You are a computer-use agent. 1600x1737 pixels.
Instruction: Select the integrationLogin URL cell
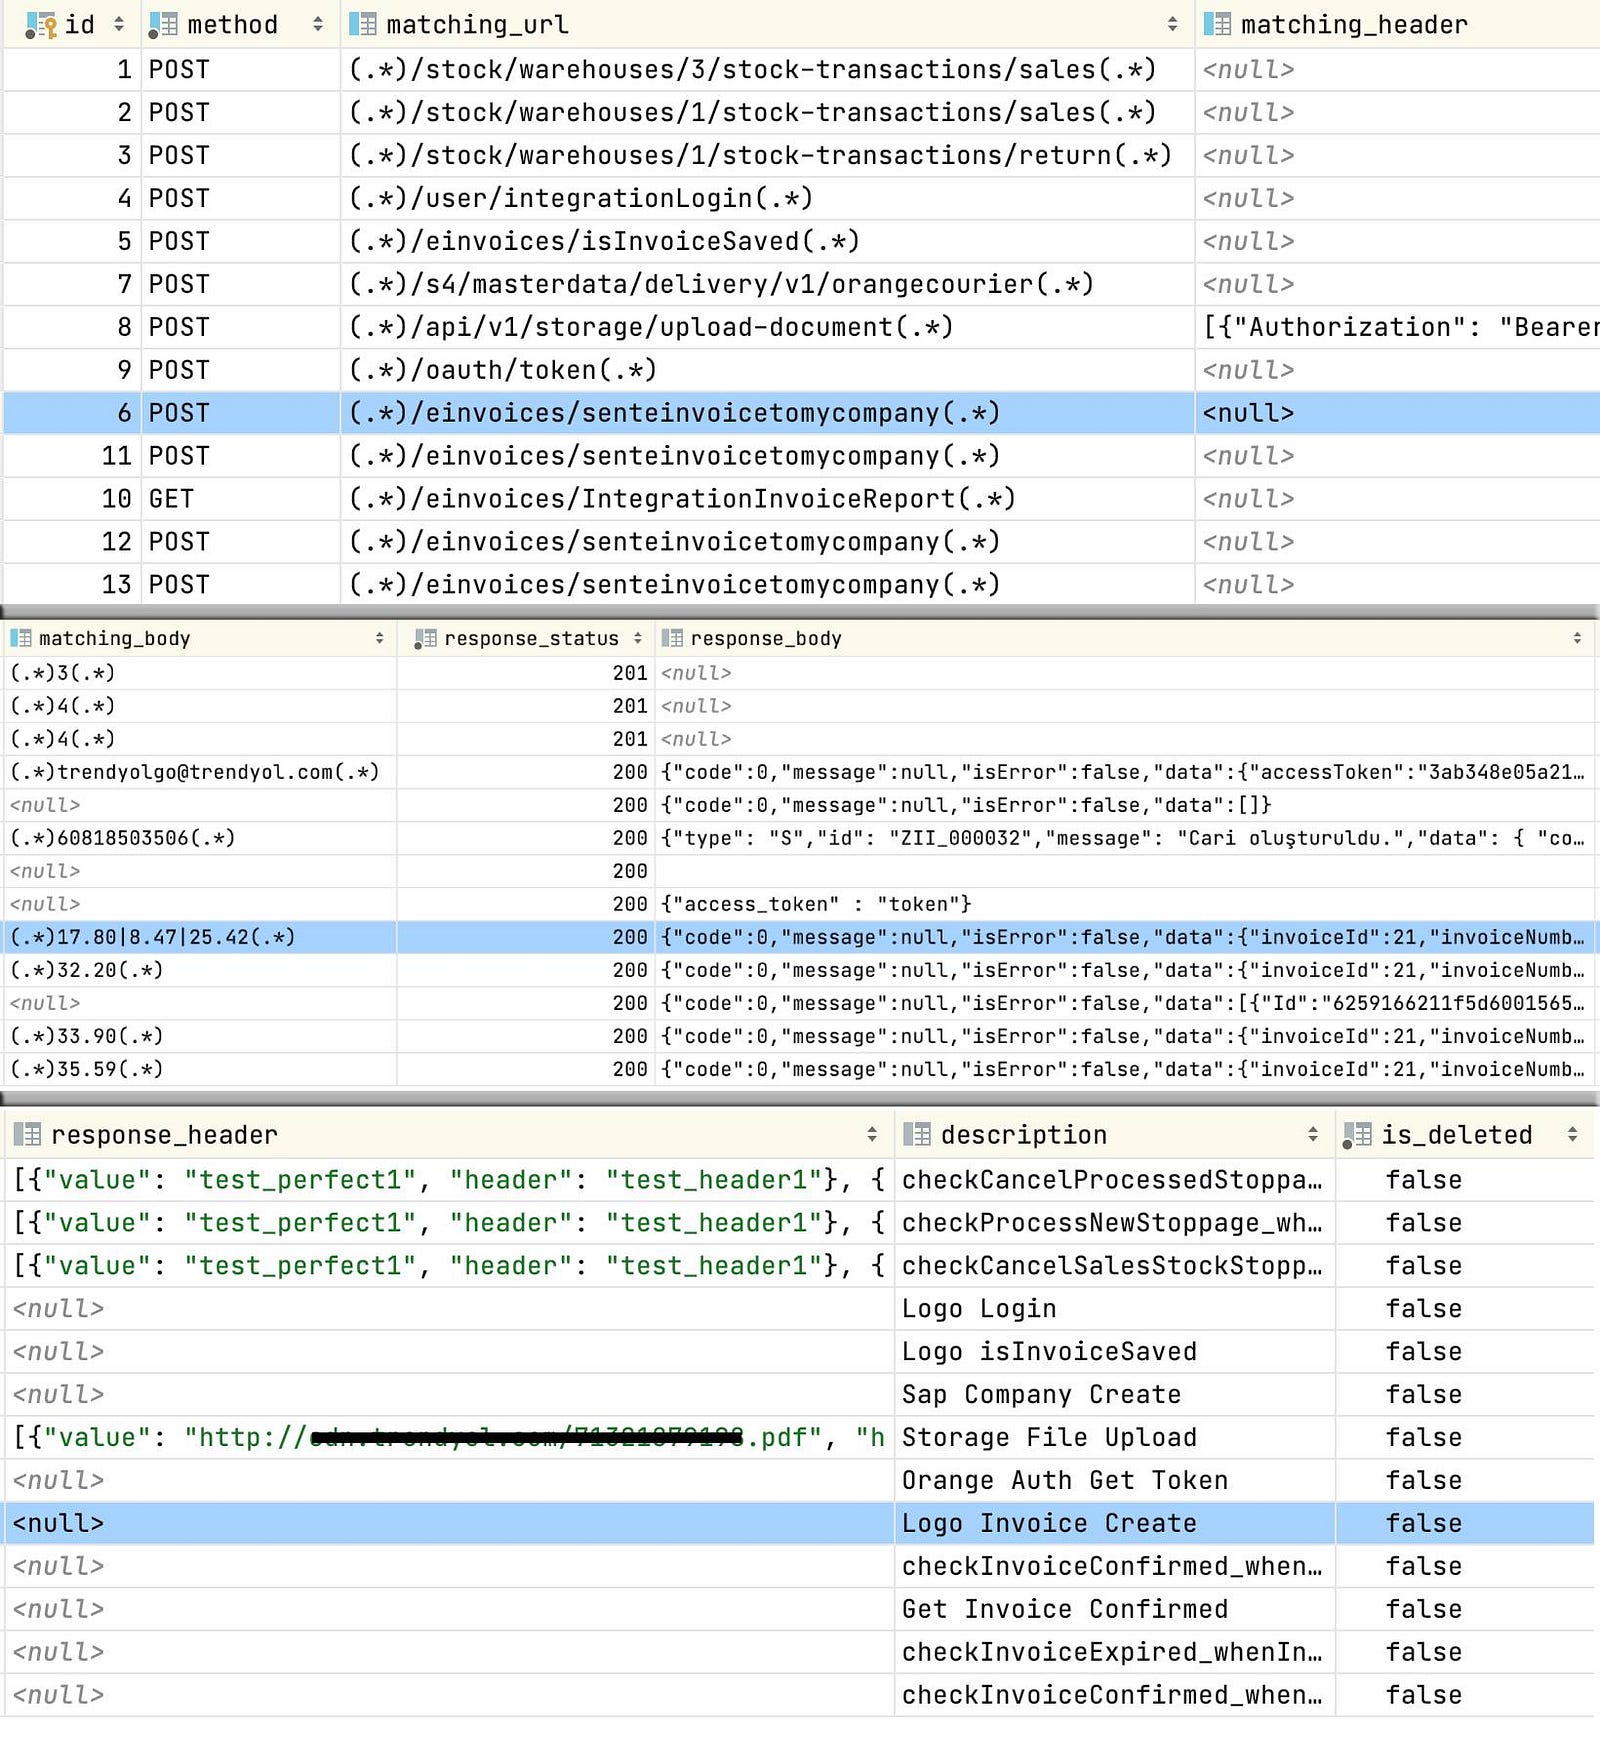[x=767, y=198]
